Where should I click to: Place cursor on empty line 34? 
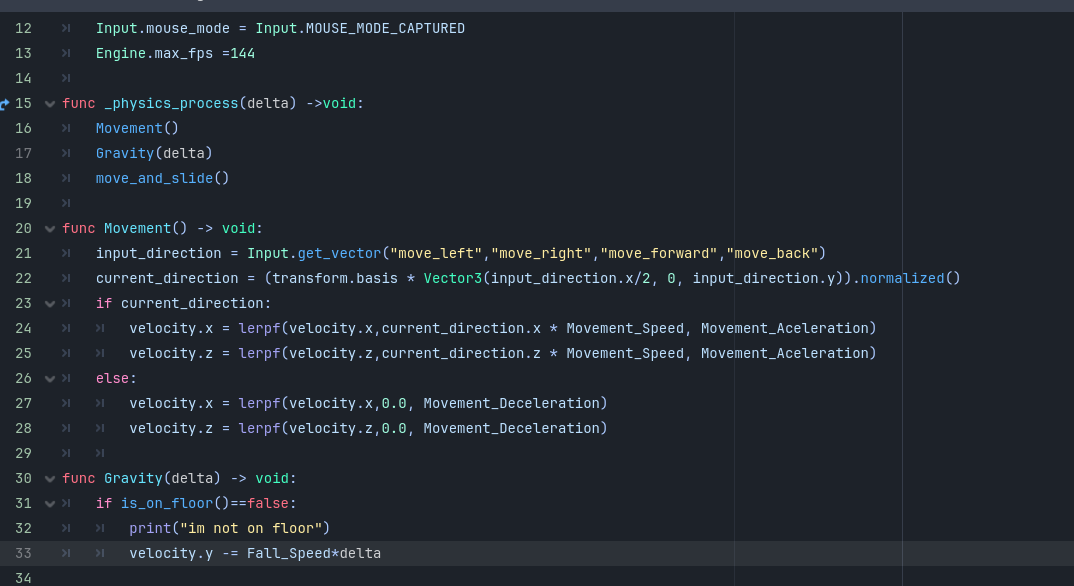point(400,578)
